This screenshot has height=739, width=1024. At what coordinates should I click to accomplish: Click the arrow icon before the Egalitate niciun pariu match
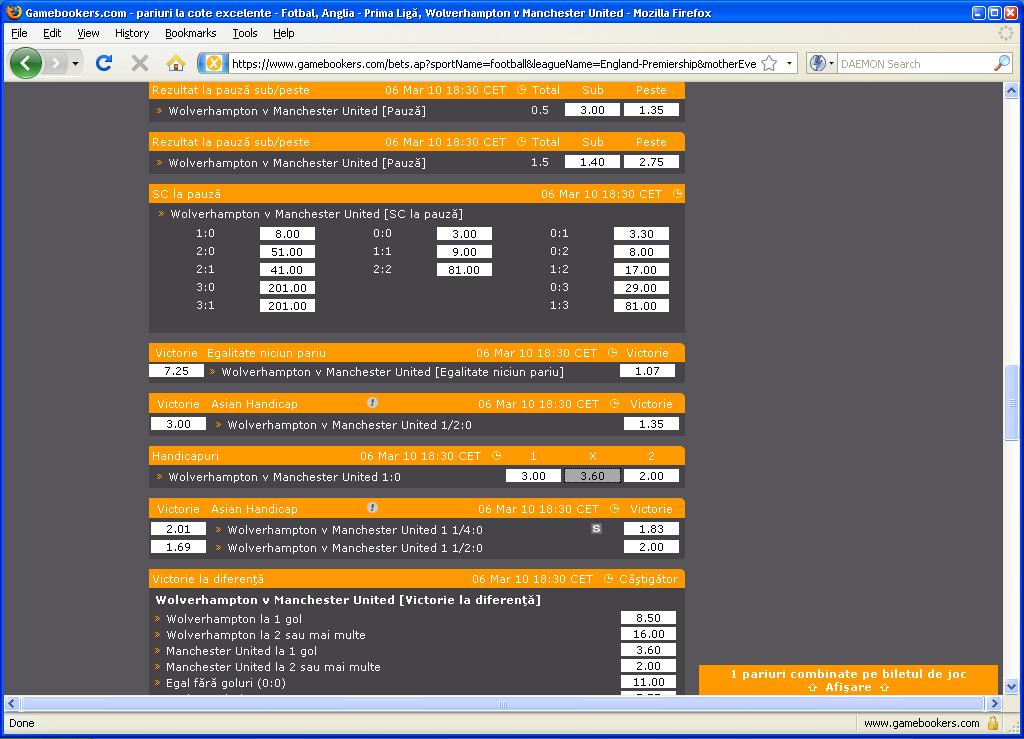(x=212, y=371)
